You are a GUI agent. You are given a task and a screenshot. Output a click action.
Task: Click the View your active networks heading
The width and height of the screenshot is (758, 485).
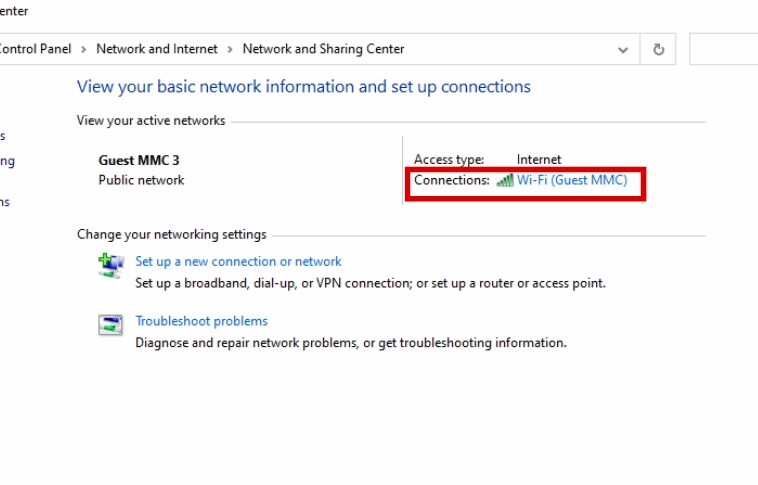click(151, 120)
